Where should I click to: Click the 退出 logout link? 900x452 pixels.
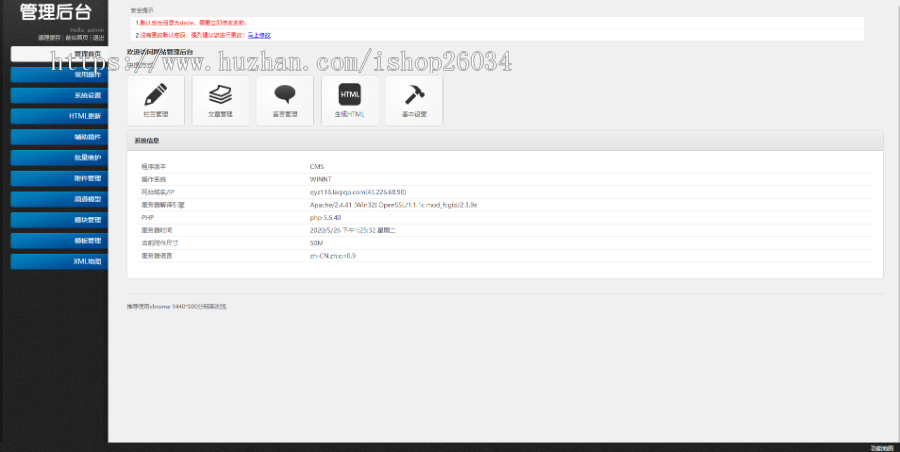point(99,38)
